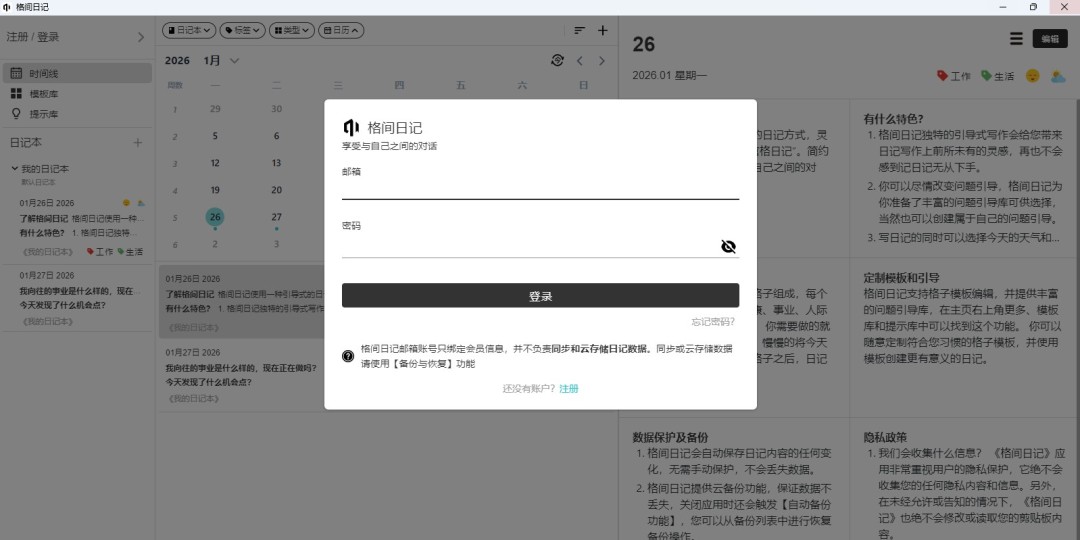This screenshot has width=1080, height=540.
Task: Click the weather cloud icon in header
Action: pos(1058,76)
